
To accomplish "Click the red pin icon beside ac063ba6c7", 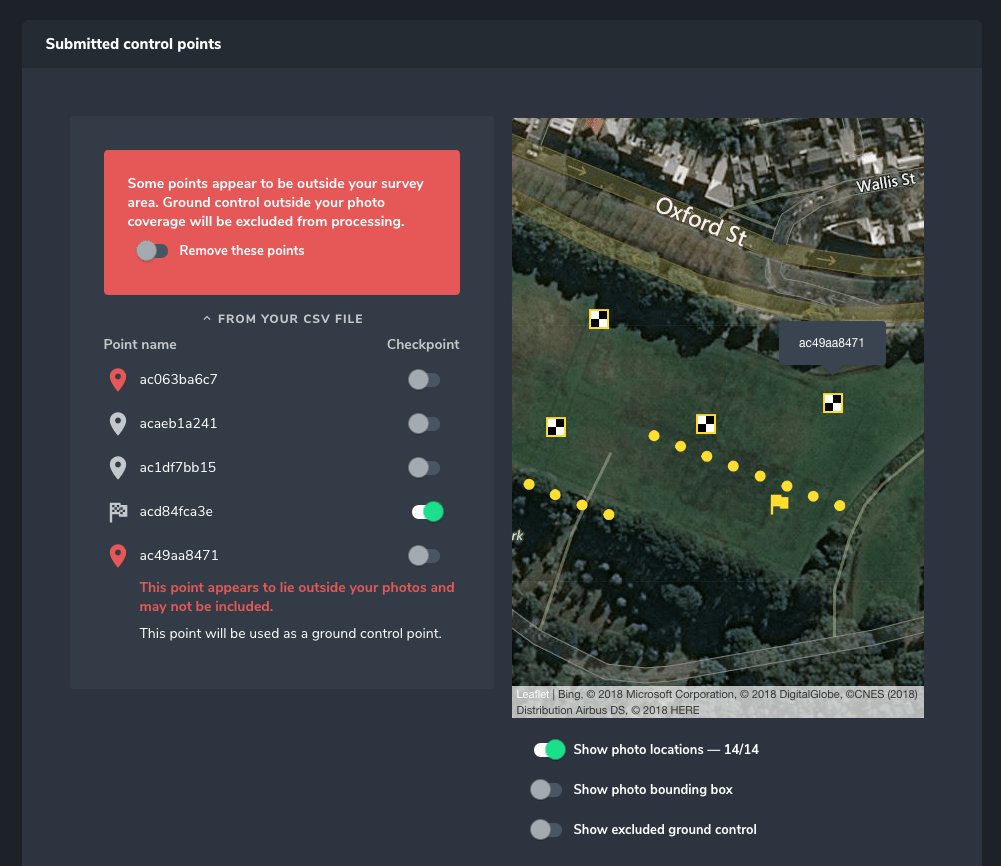I will click(117, 379).
